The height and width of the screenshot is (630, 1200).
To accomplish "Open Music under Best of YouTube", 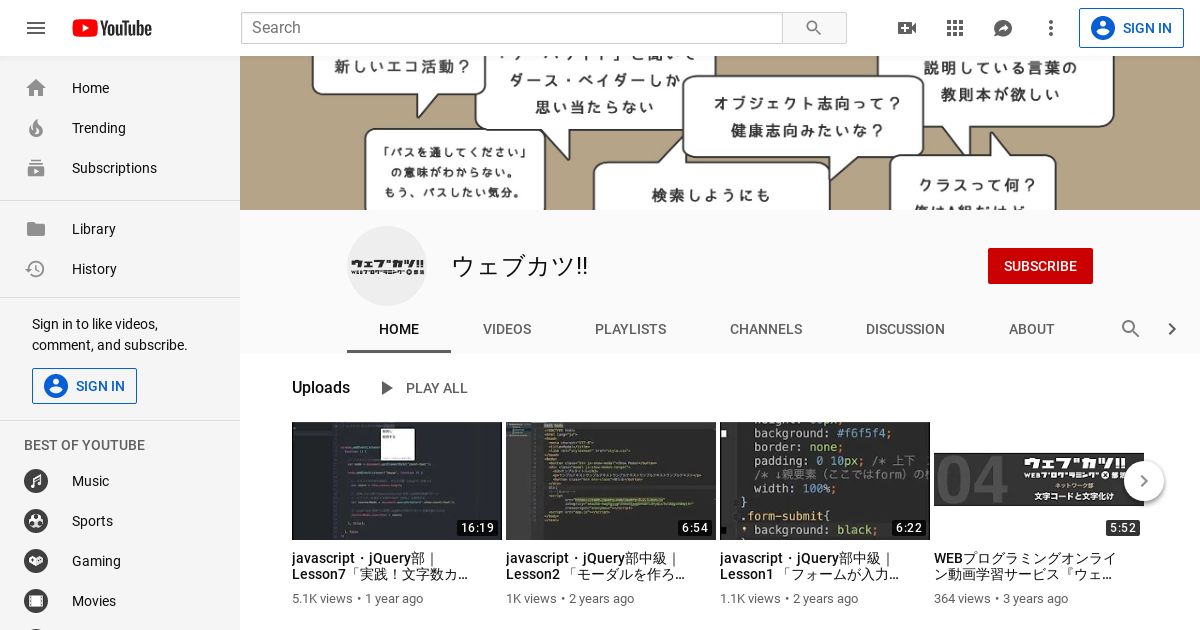I will (x=120, y=481).
